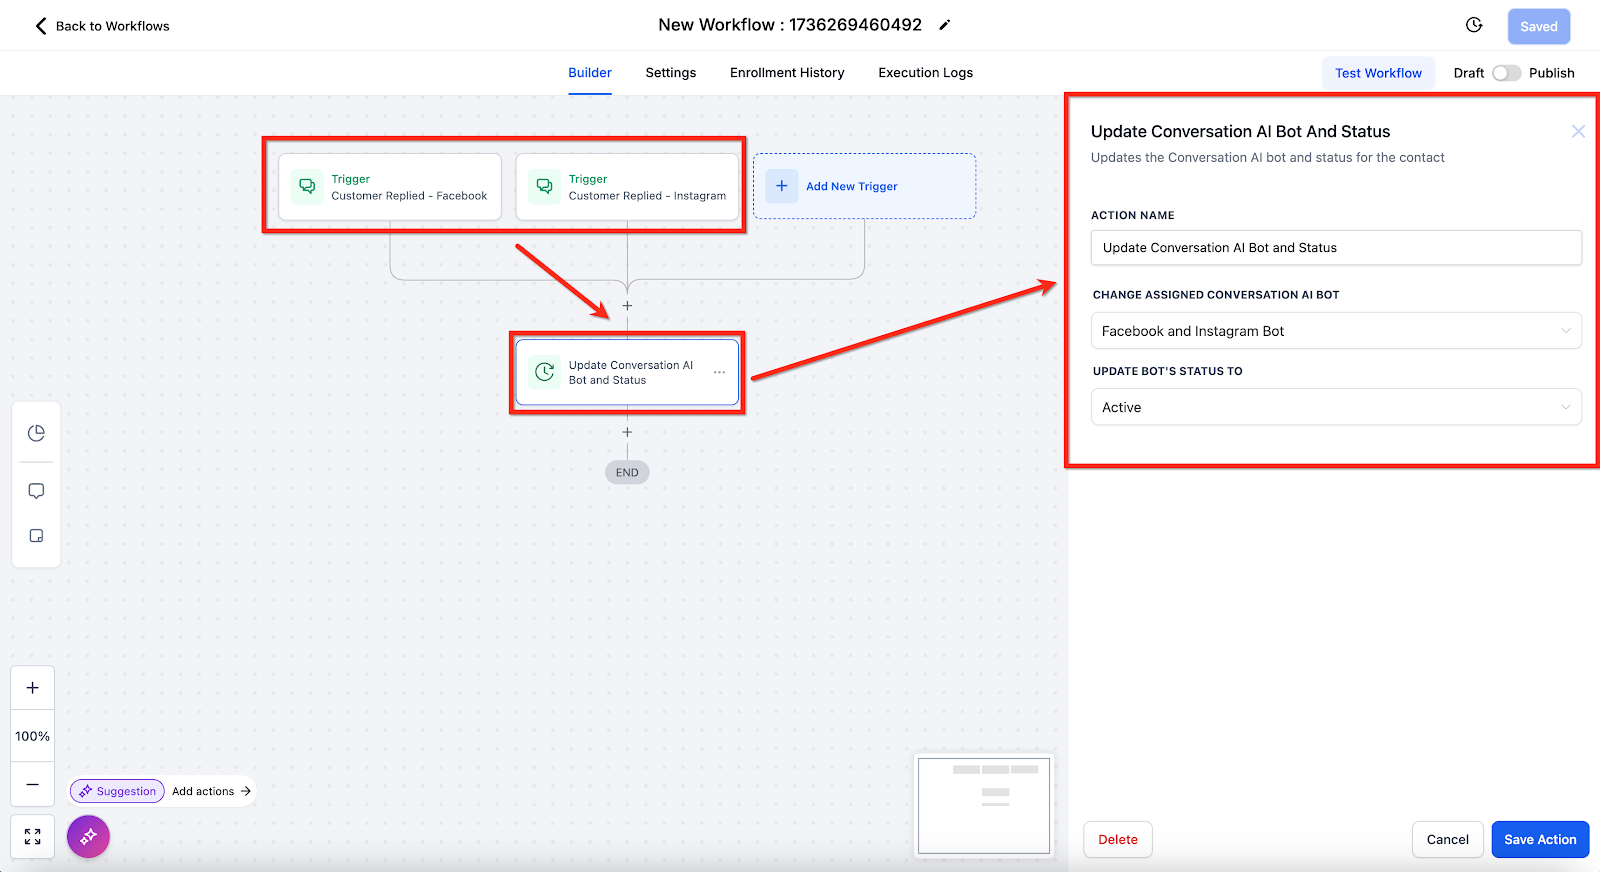
Task: Open the stats pie-chart icon in left sidebar
Action: [36, 433]
